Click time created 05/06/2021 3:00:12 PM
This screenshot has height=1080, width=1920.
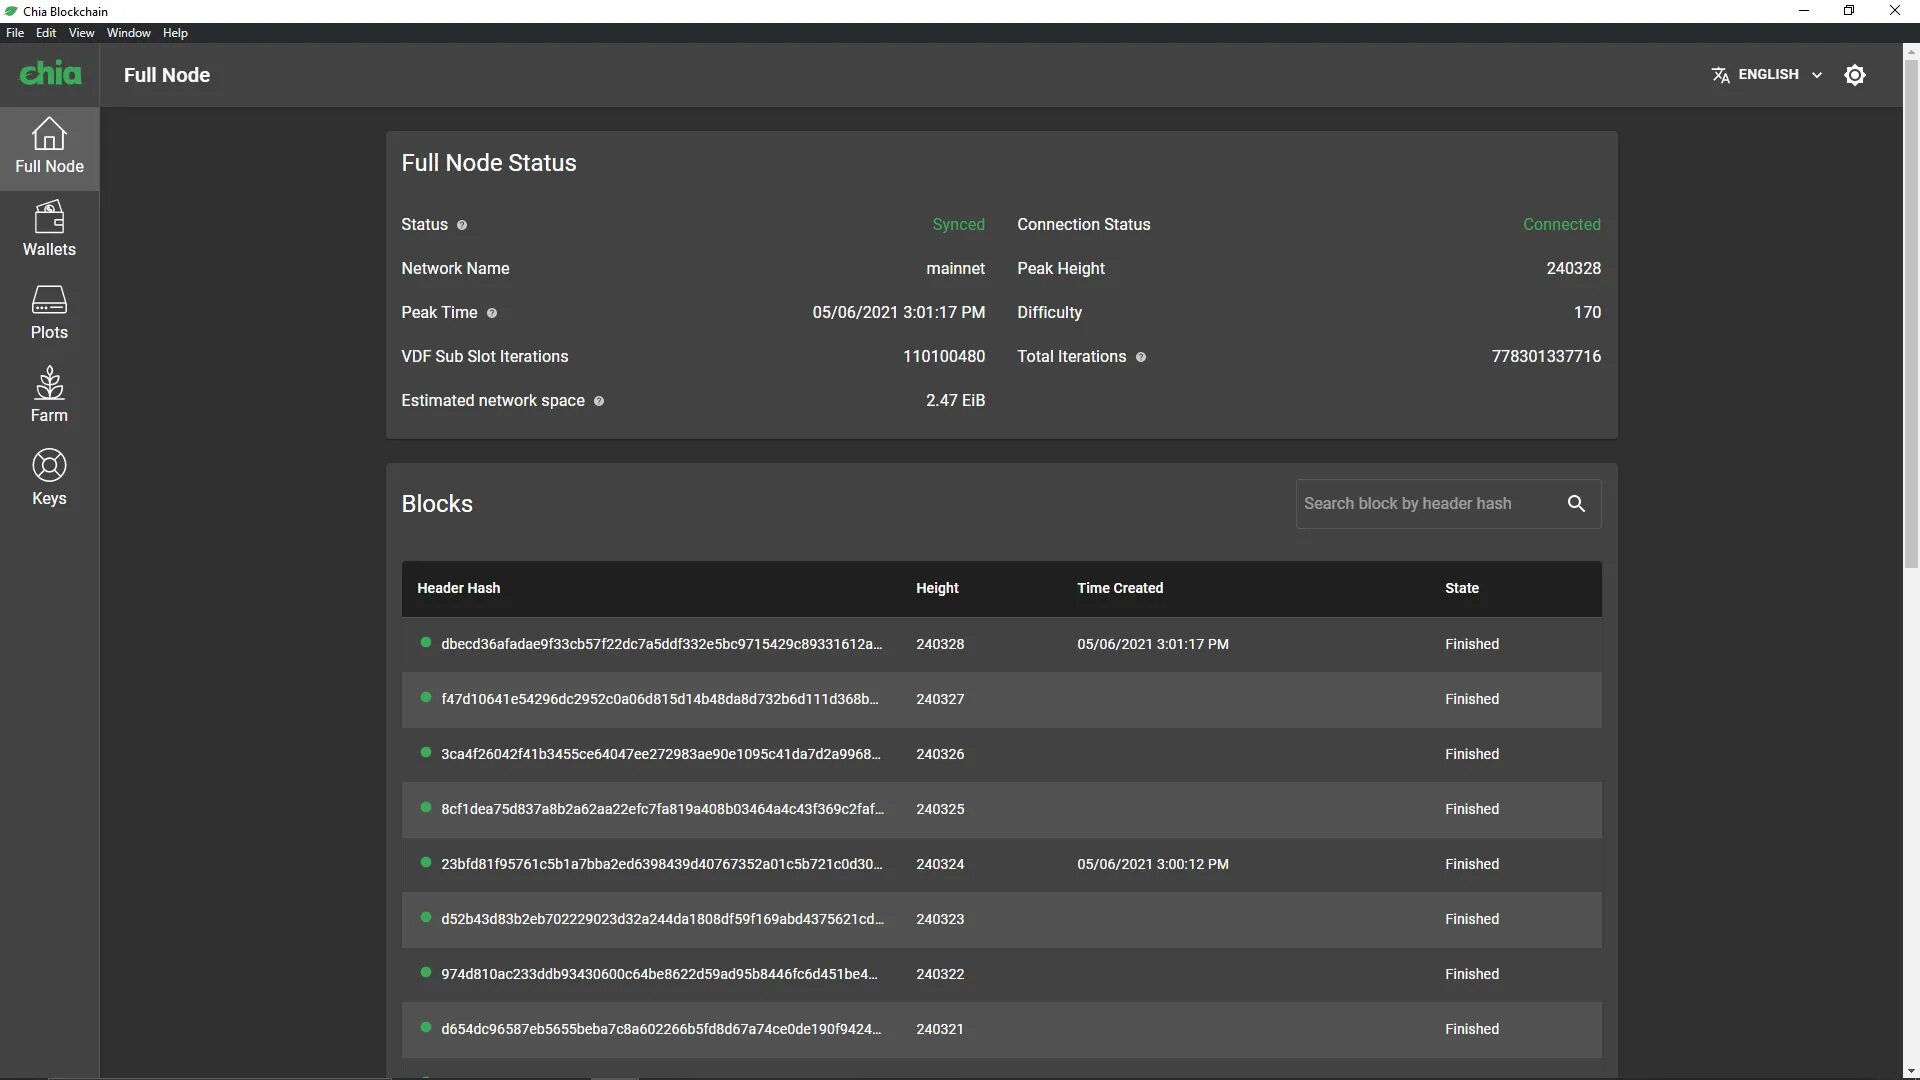[1153, 864]
